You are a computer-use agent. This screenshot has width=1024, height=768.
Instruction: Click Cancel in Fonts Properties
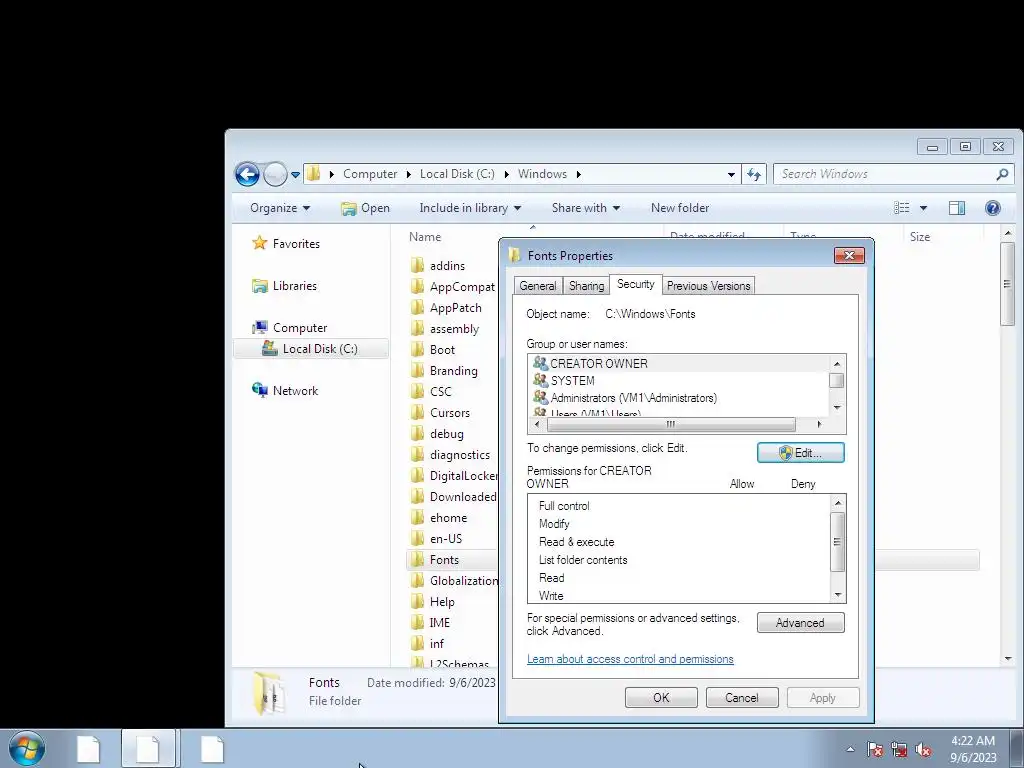742,697
